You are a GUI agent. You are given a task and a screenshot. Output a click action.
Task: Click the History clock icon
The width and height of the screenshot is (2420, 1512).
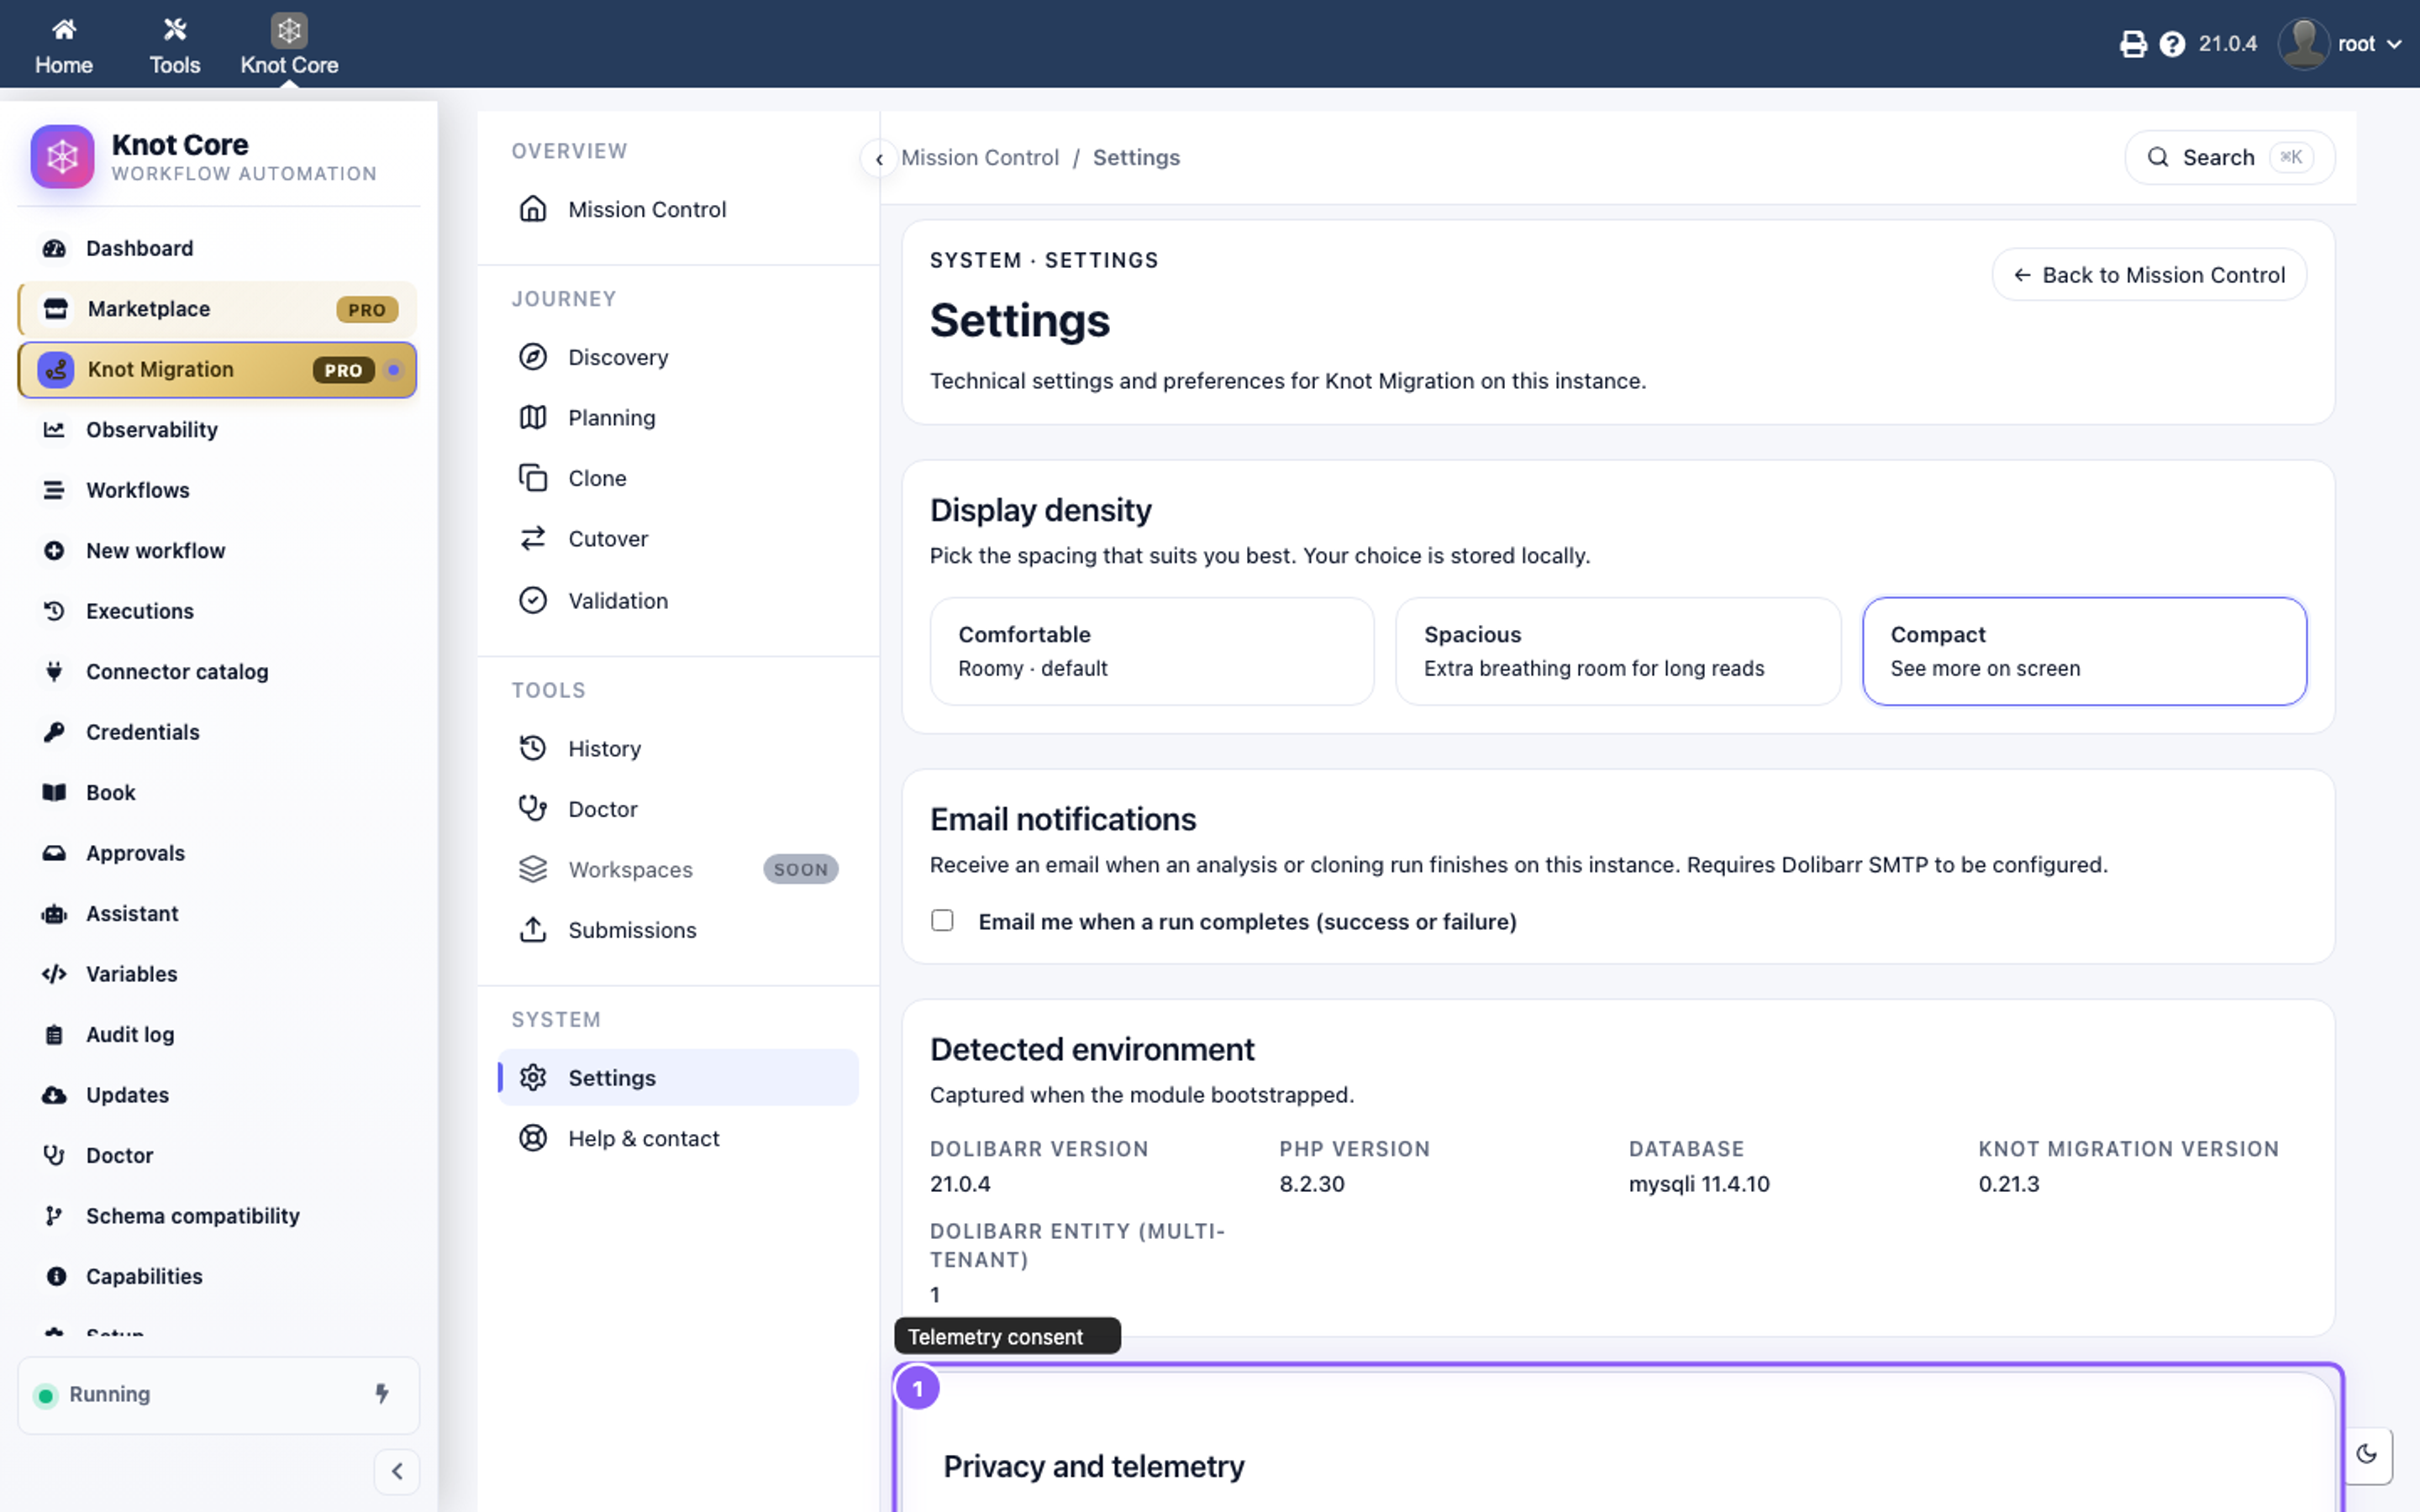click(x=533, y=748)
